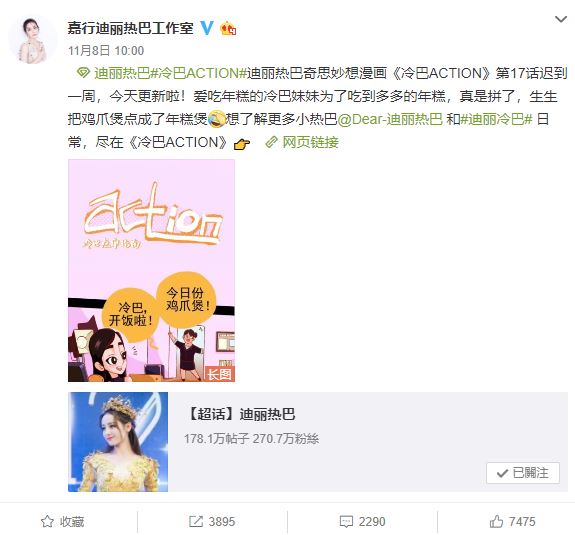Screen dimensions: 575x535
Task: Open the #冷巴ACTION# hashtag
Action: (198, 73)
